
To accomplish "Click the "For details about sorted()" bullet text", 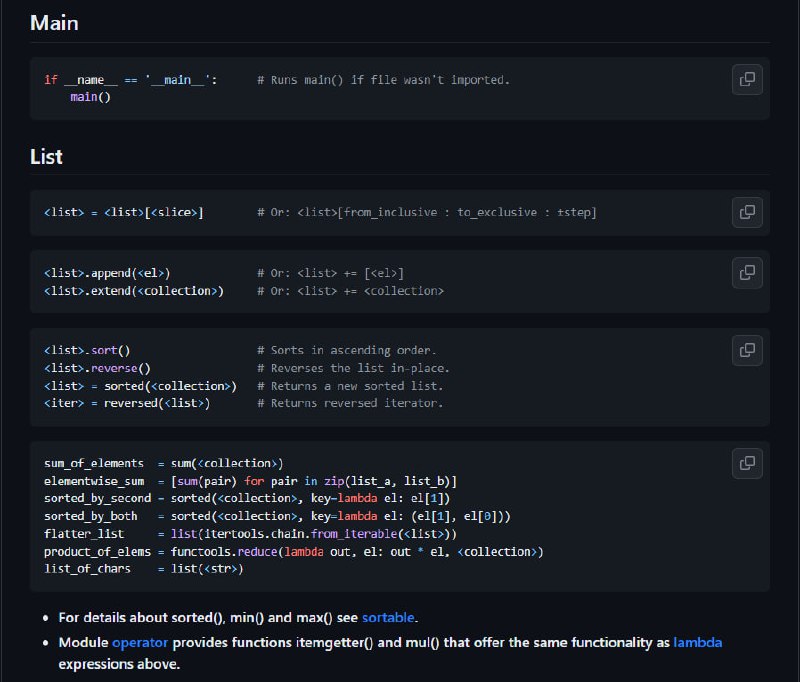I will click(x=238, y=618).
